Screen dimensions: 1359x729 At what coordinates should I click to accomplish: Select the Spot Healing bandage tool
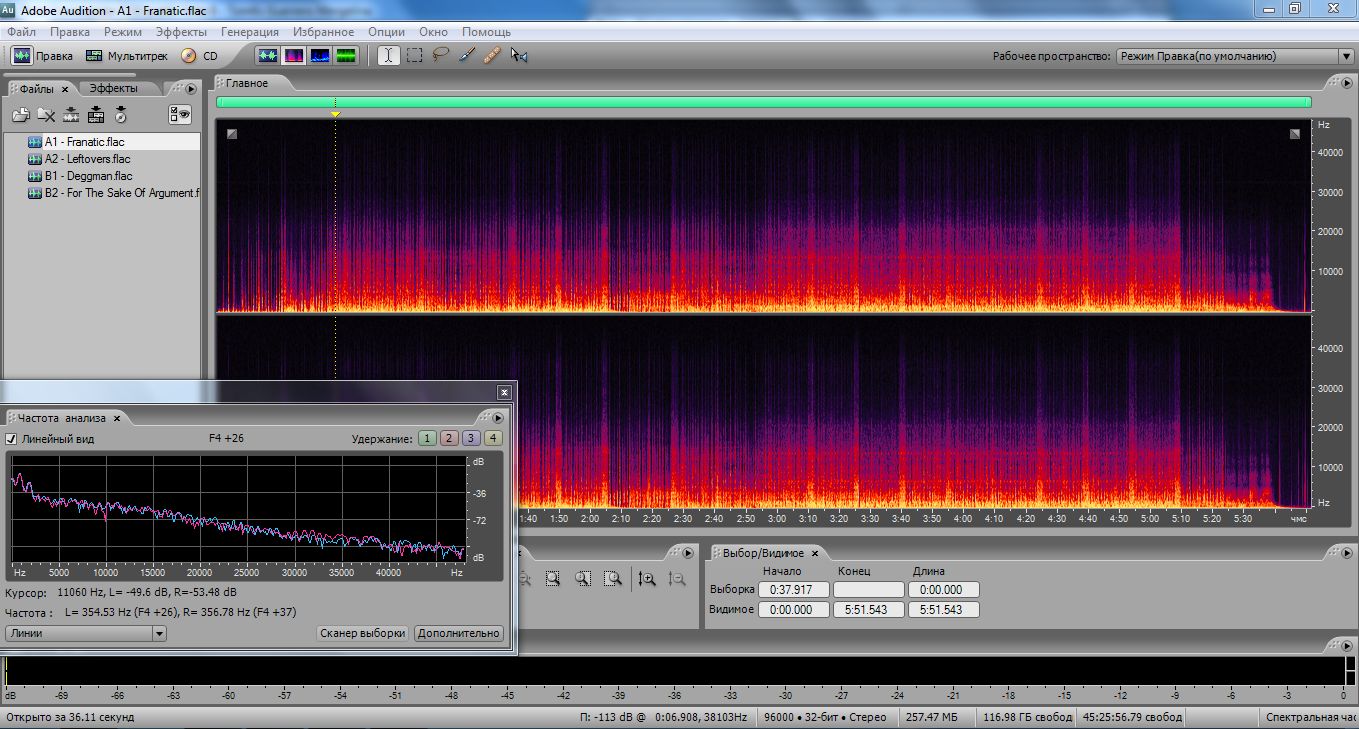(x=491, y=56)
